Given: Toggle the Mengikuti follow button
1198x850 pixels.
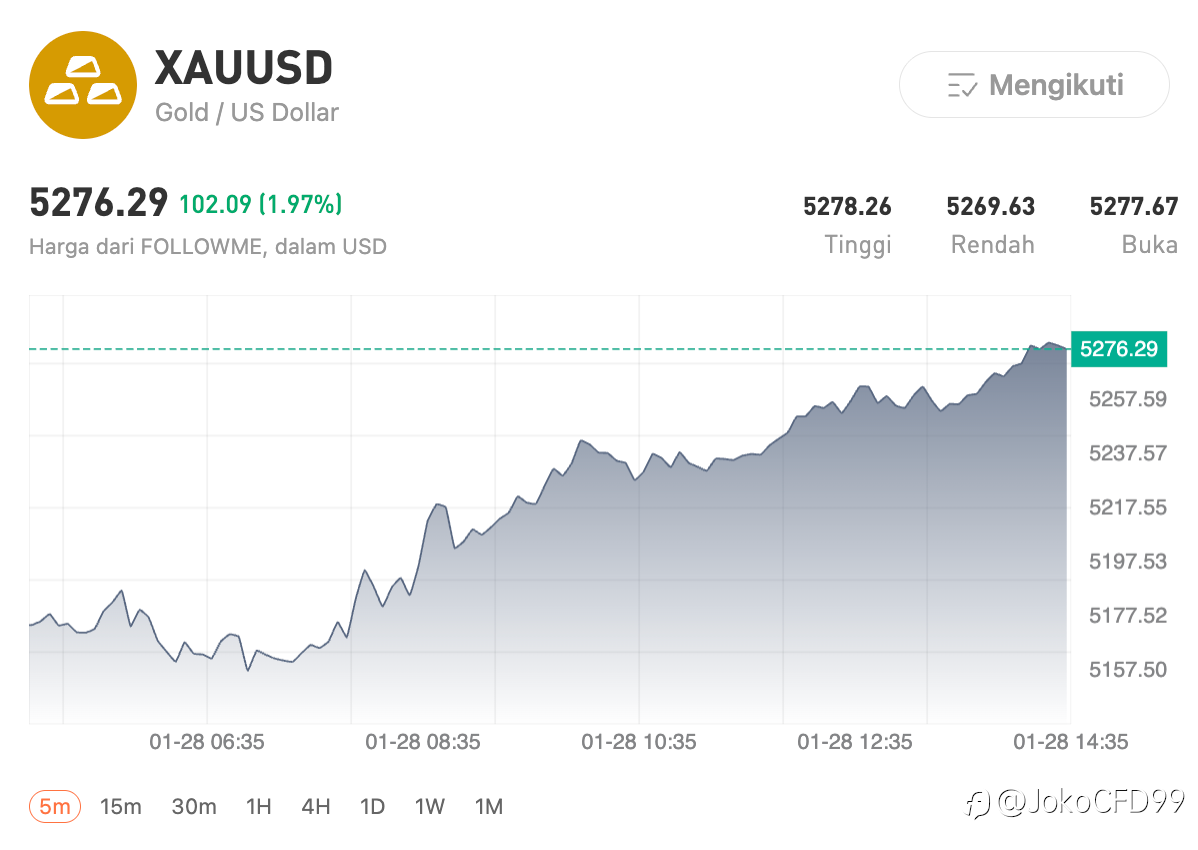Looking at the screenshot, I should point(1034,85).
